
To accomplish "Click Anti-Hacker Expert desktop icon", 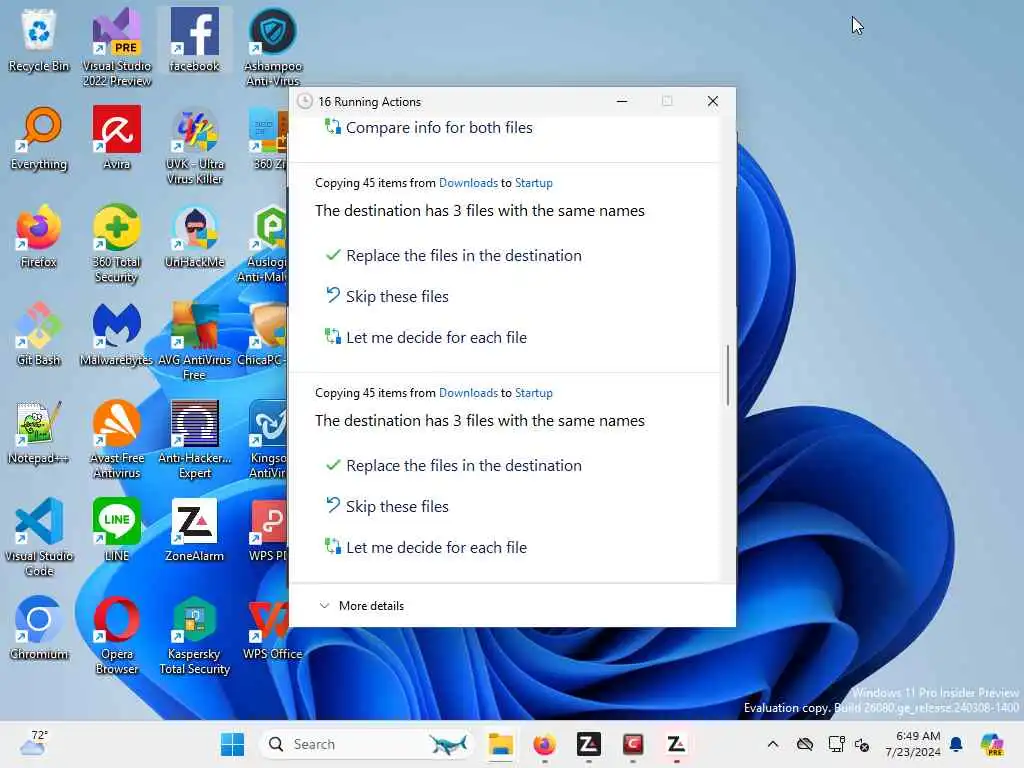I will (x=195, y=439).
